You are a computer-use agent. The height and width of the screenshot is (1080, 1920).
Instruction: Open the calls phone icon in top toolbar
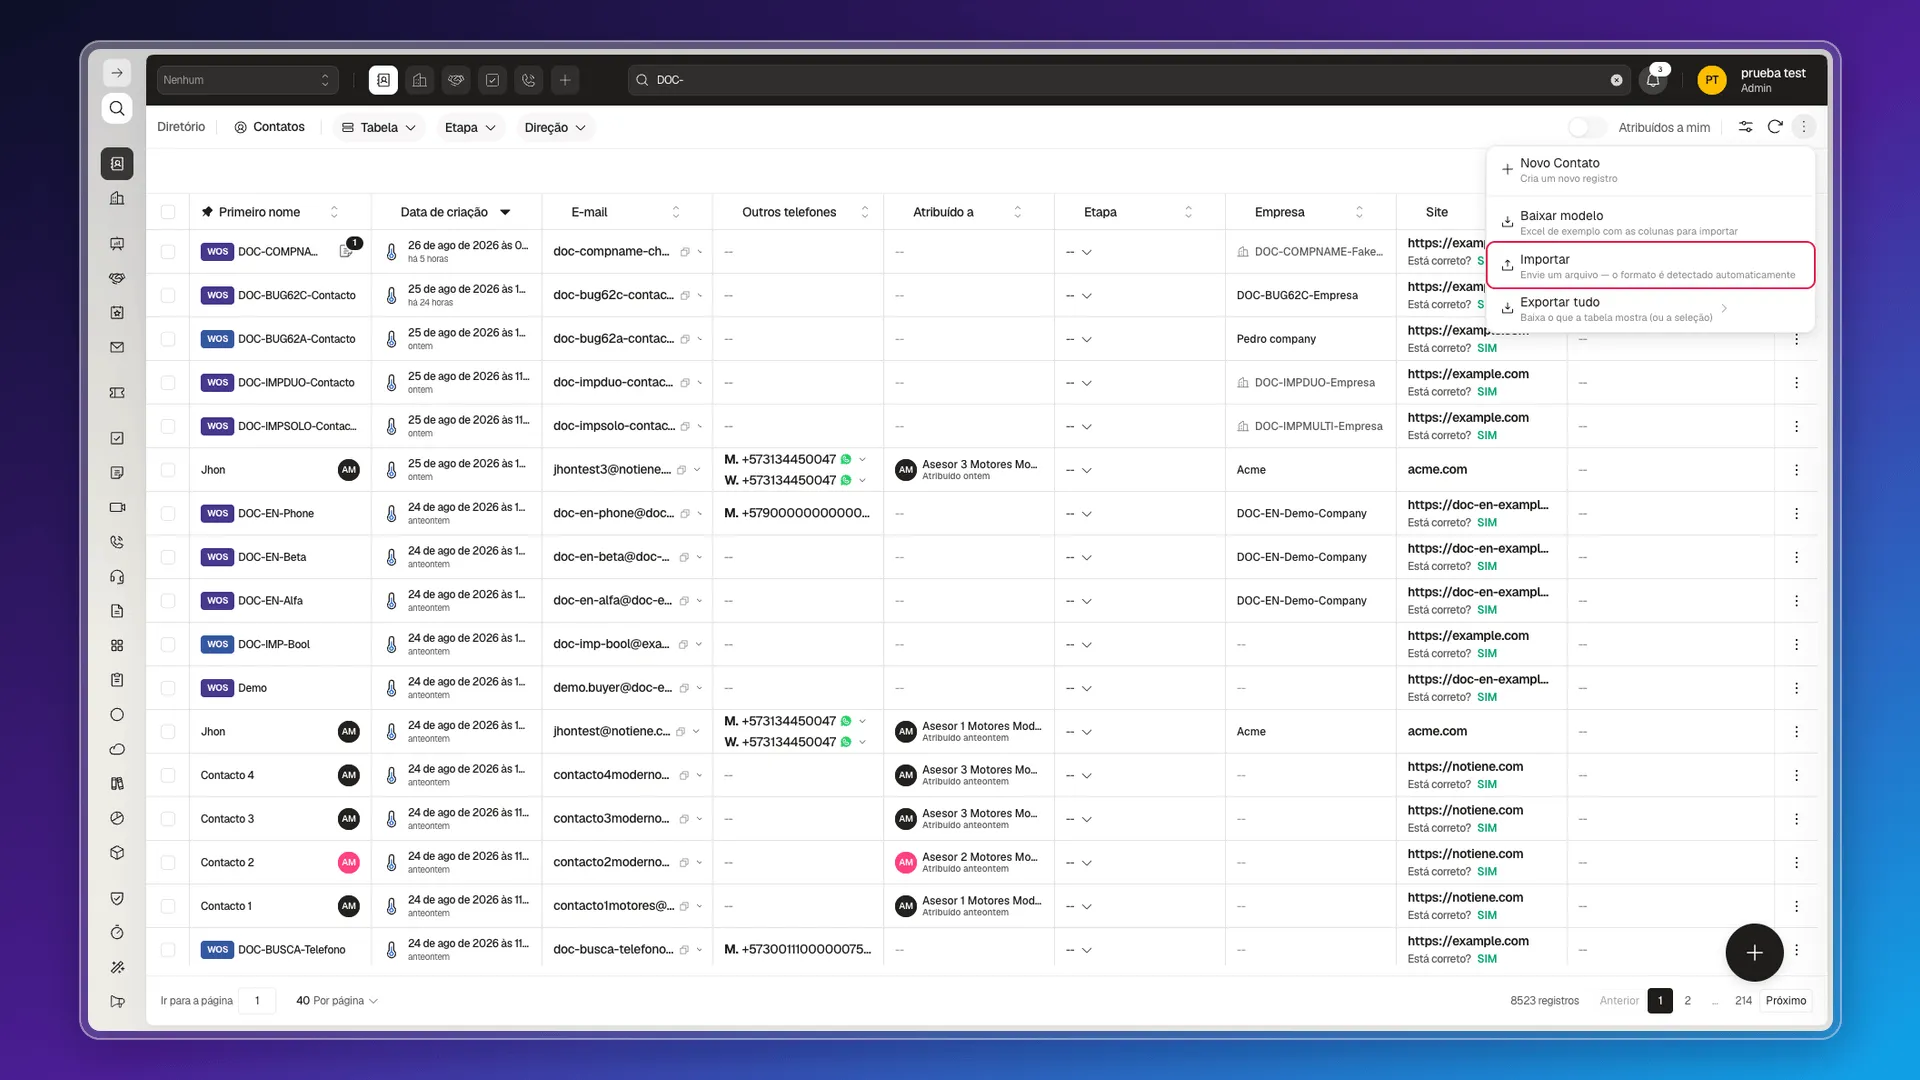pos(529,80)
